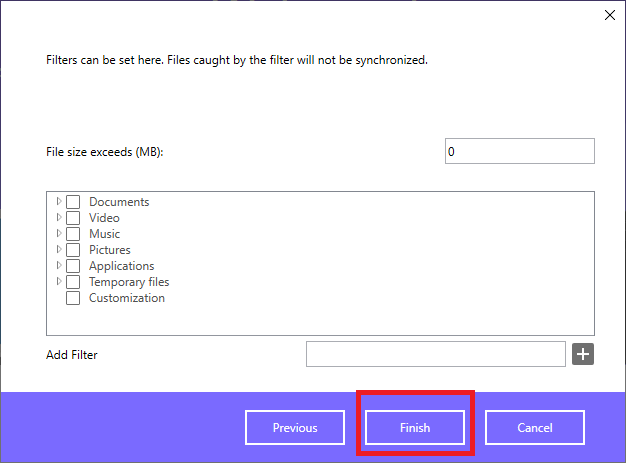626x463 pixels.
Task: Expand the Video category arrow
Action: [x=59, y=217]
